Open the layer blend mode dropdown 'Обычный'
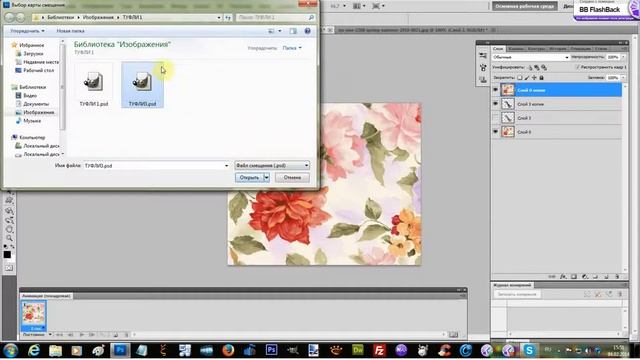 (x=531, y=57)
